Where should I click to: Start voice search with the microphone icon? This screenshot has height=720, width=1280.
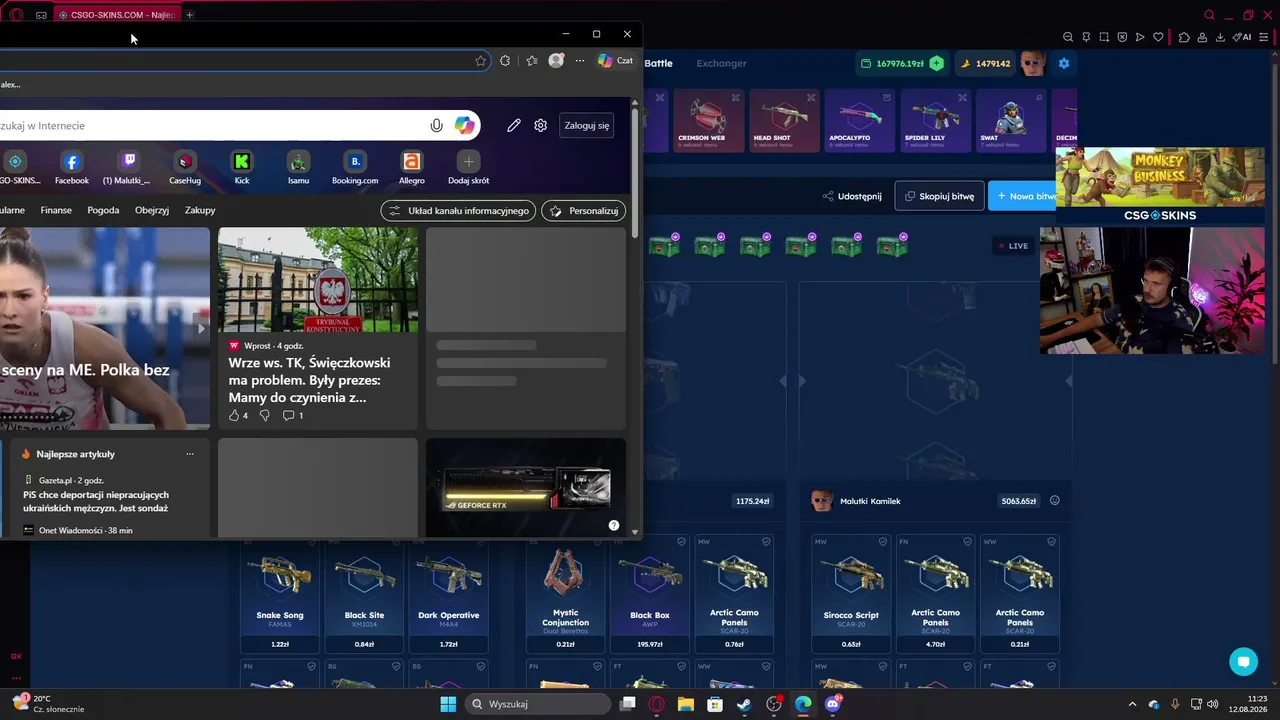click(436, 125)
